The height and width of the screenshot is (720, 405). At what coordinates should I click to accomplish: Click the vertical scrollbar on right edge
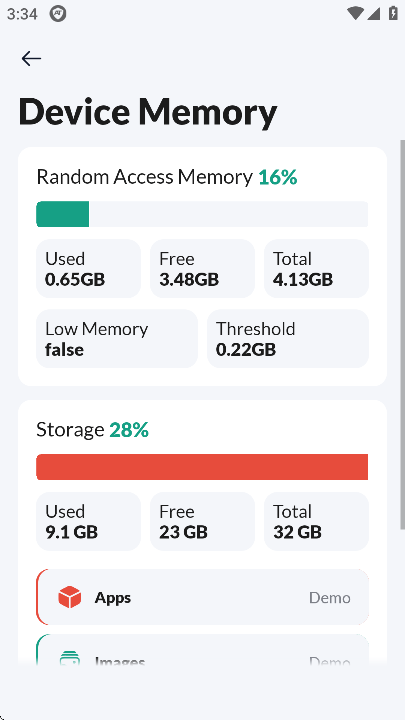tap(403, 334)
